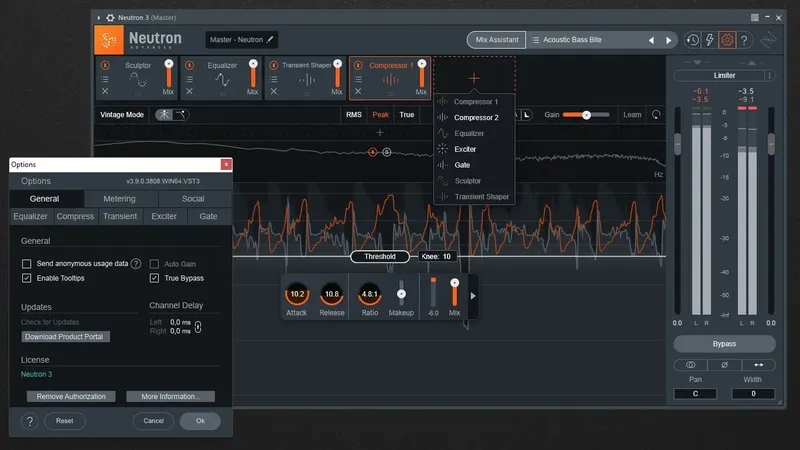Viewport: 800px width, 450px height.
Task: Click the swap channels arrows icon
Action: tap(759, 365)
